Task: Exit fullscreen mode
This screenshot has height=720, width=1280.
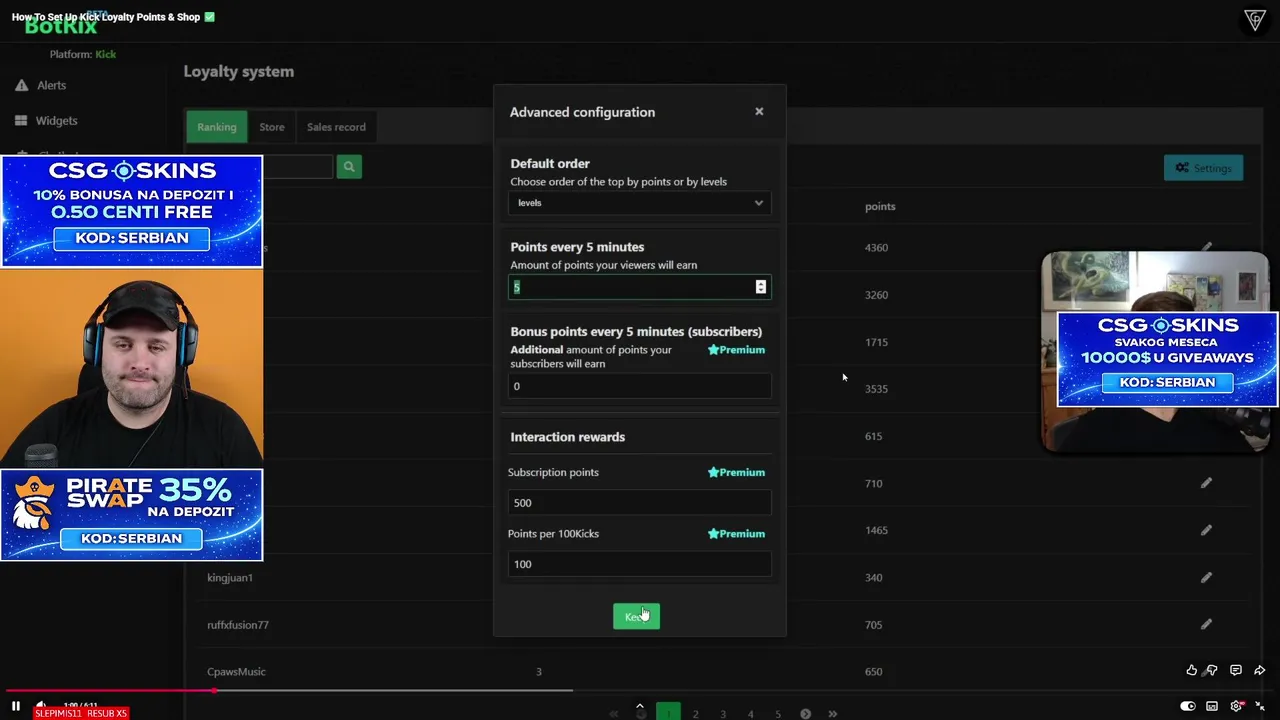Action: tap(1260, 706)
